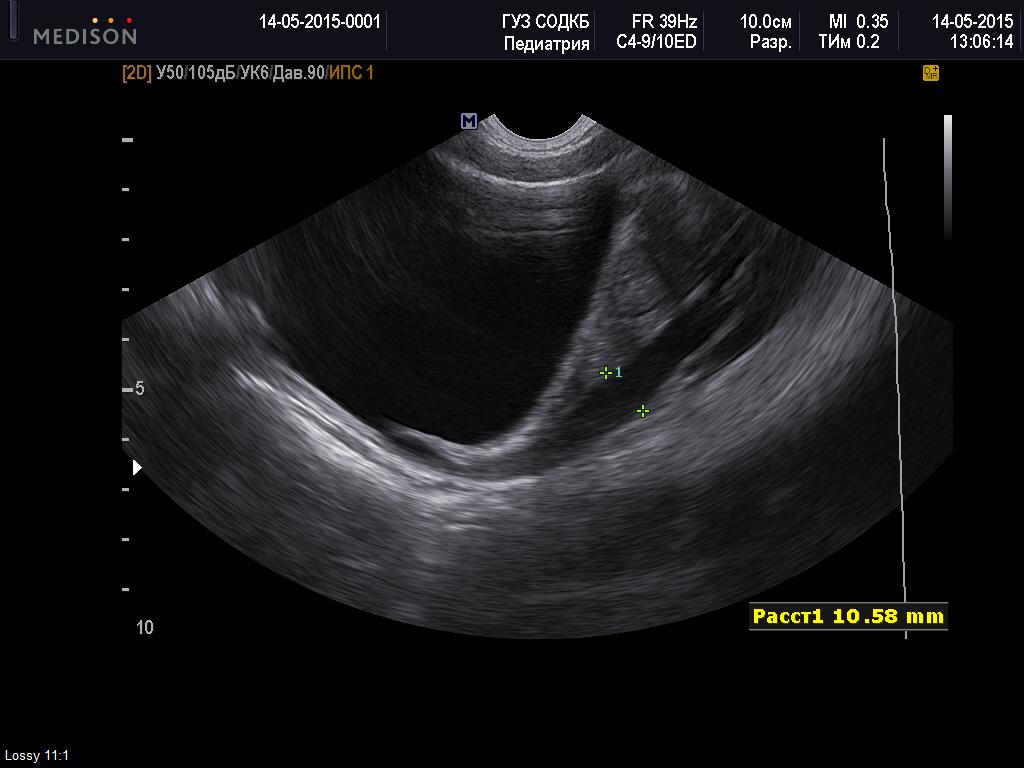This screenshot has height=768, width=1024.
Task: Click the ГУЗ СОДКБ hospital name
Action: tap(546, 21)
